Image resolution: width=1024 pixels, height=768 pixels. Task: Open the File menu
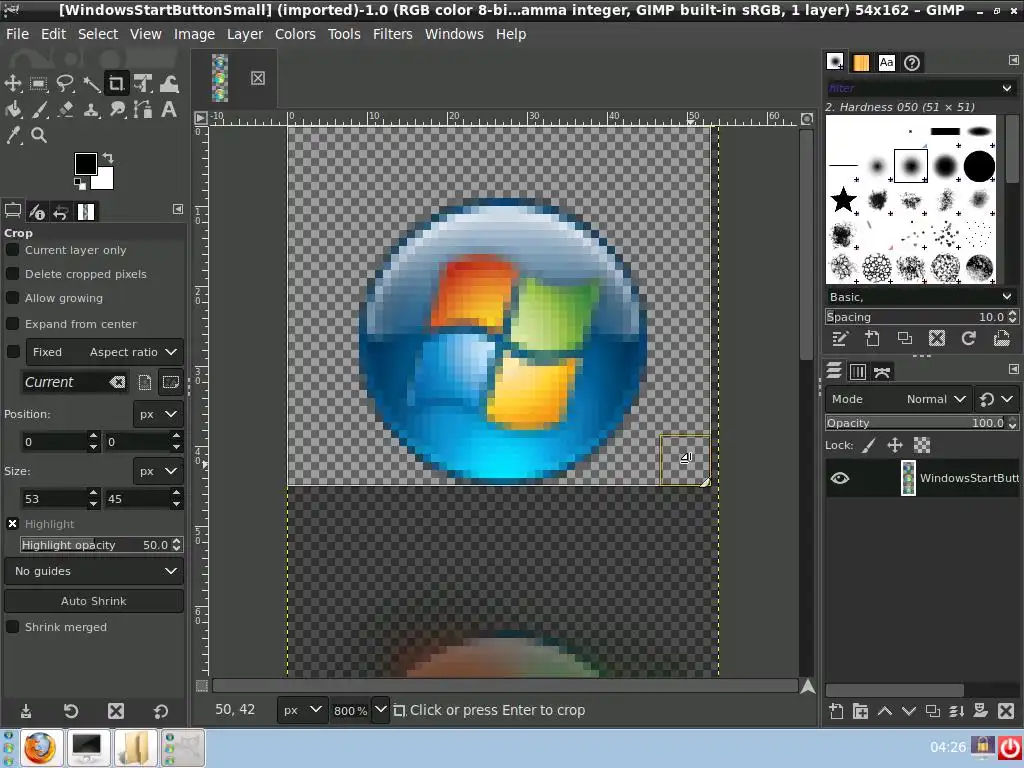tap(17, 34)
